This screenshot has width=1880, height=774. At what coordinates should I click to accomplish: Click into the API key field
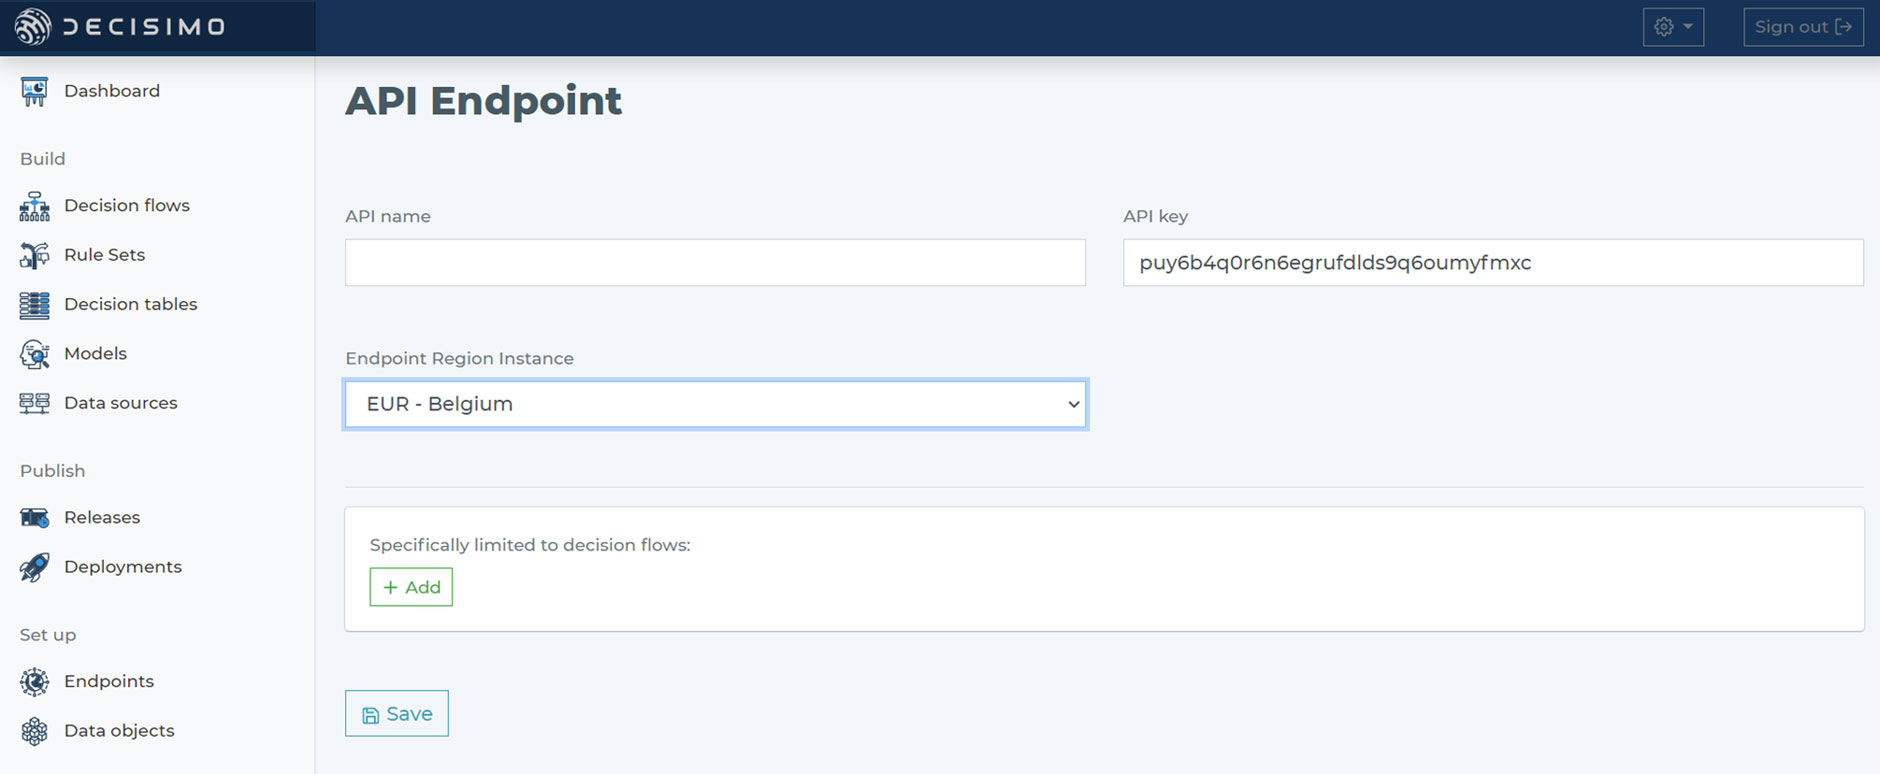coord(1493,263)
